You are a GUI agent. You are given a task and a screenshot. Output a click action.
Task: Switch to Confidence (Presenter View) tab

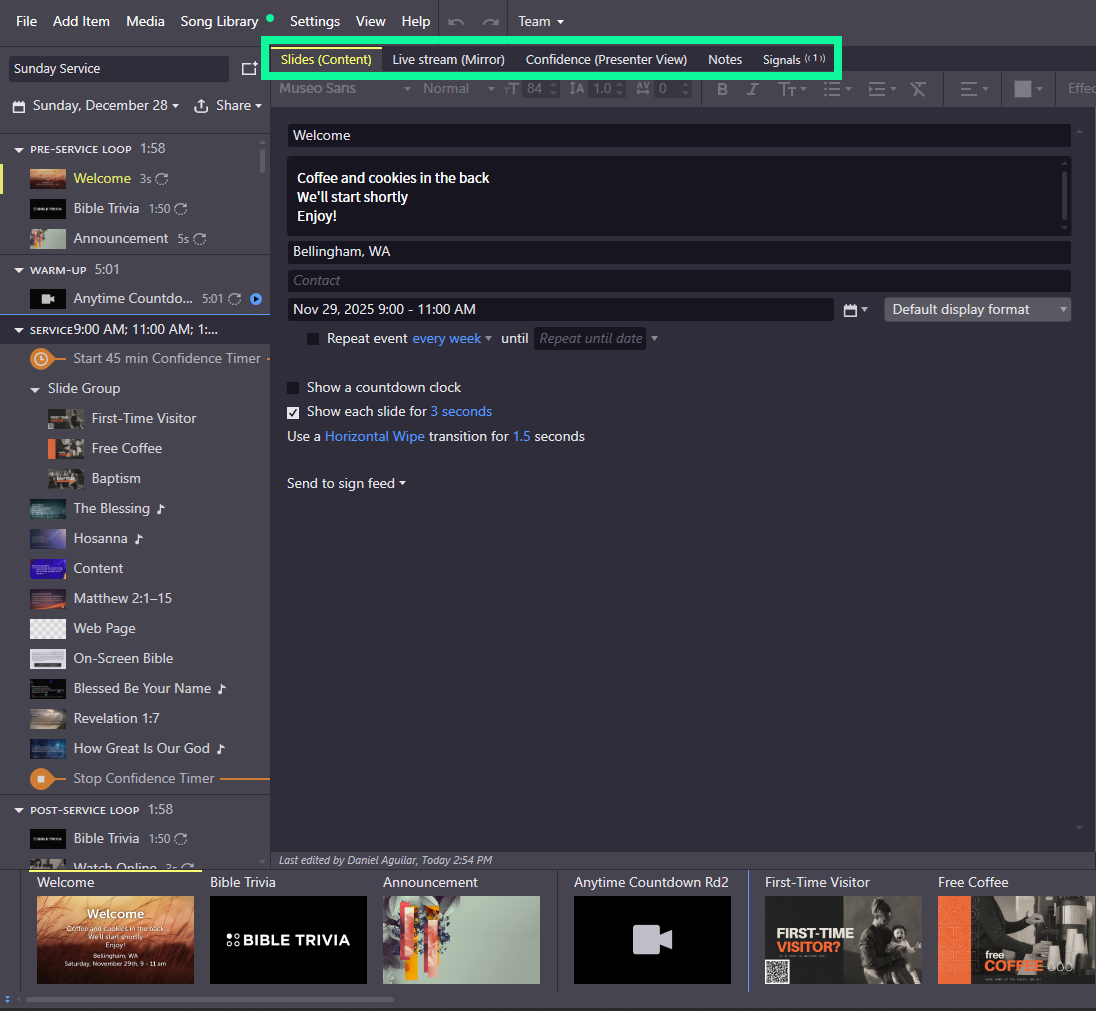pos(606,60)
